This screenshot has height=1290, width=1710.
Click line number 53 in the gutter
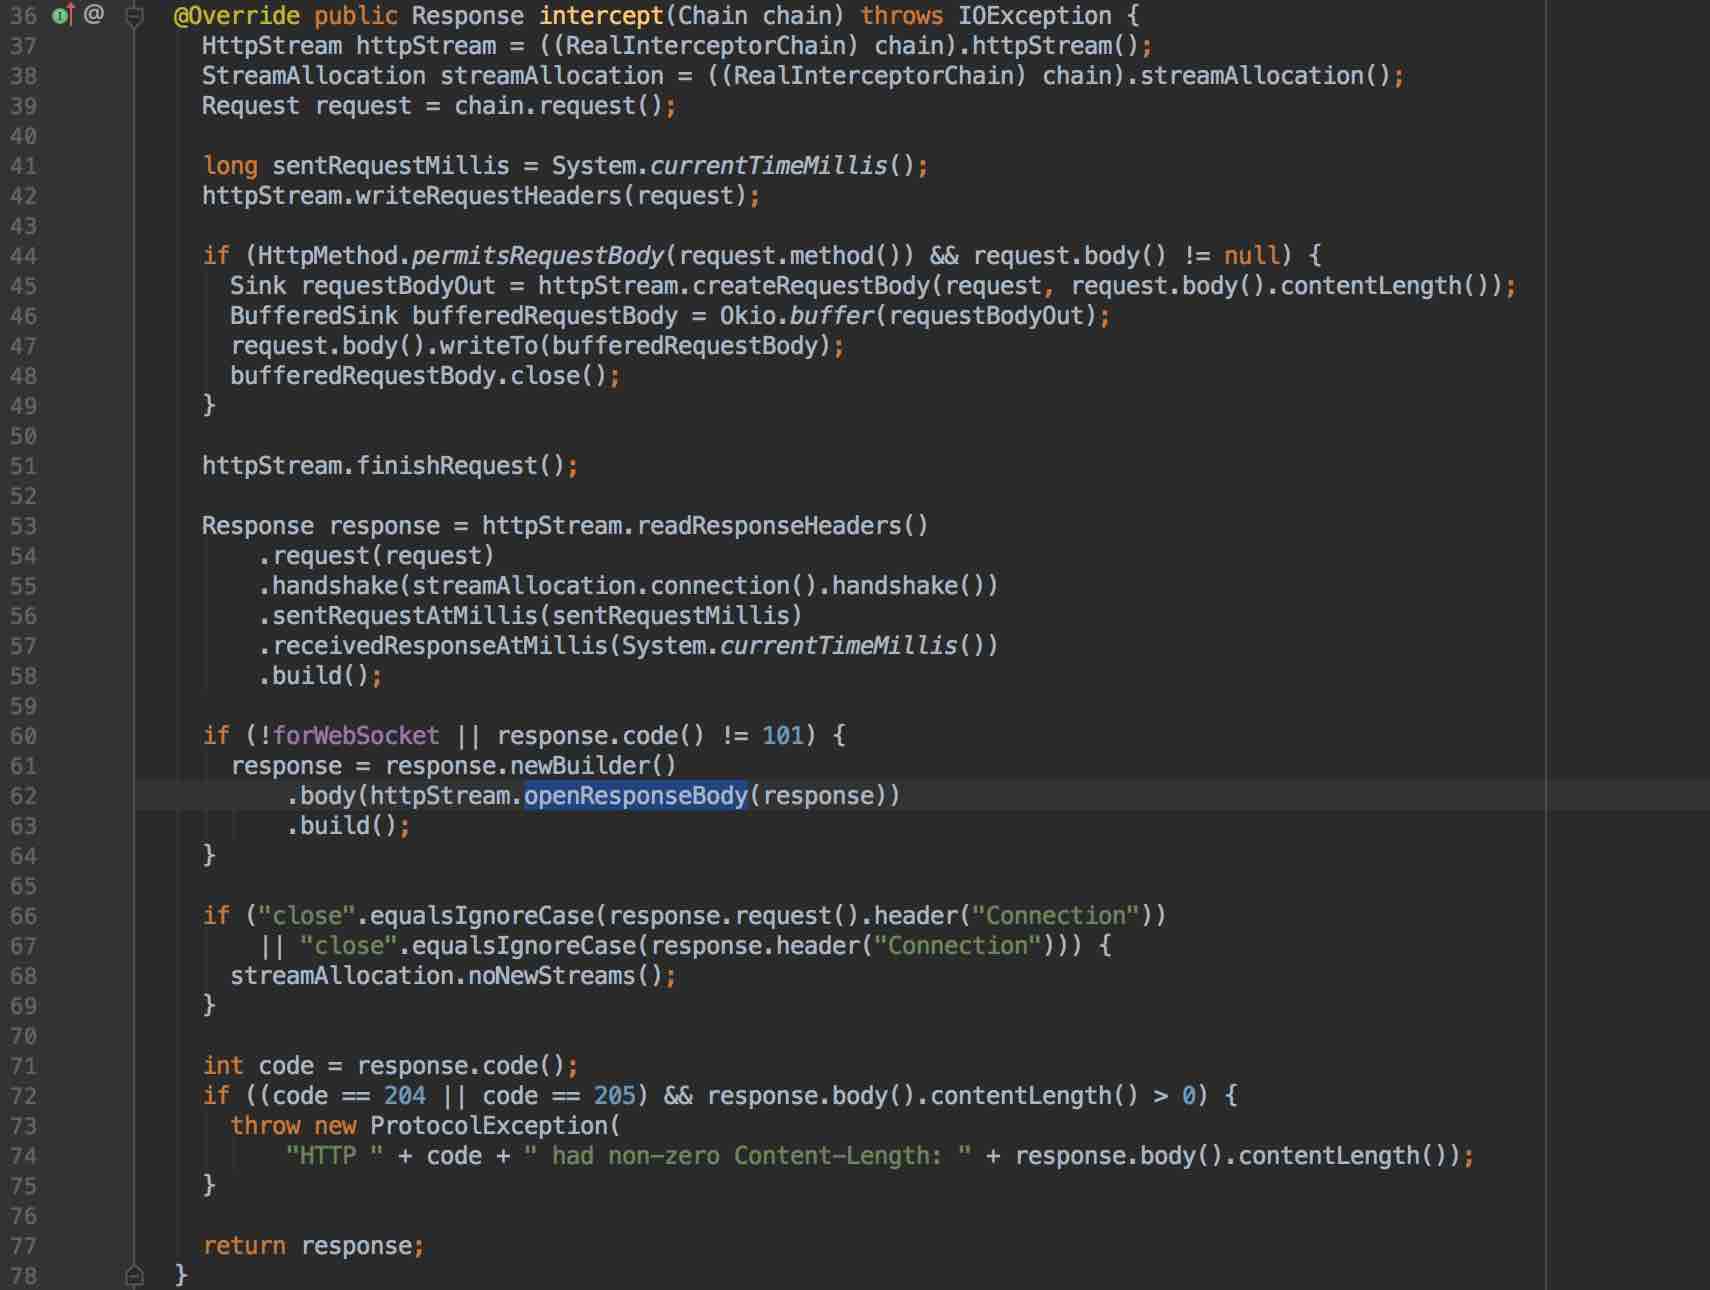pyautogui.click(x=23, y=526)
